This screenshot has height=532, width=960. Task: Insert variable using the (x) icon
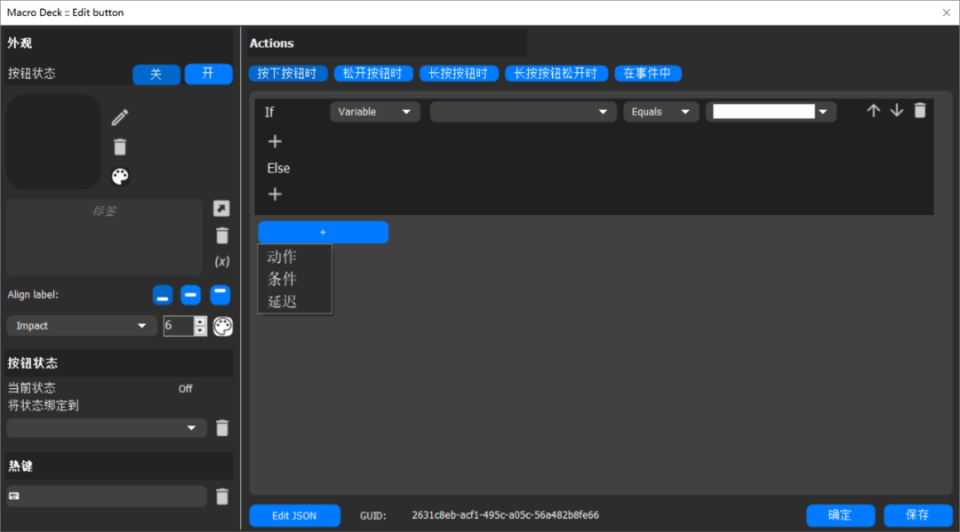click(222, 261)
